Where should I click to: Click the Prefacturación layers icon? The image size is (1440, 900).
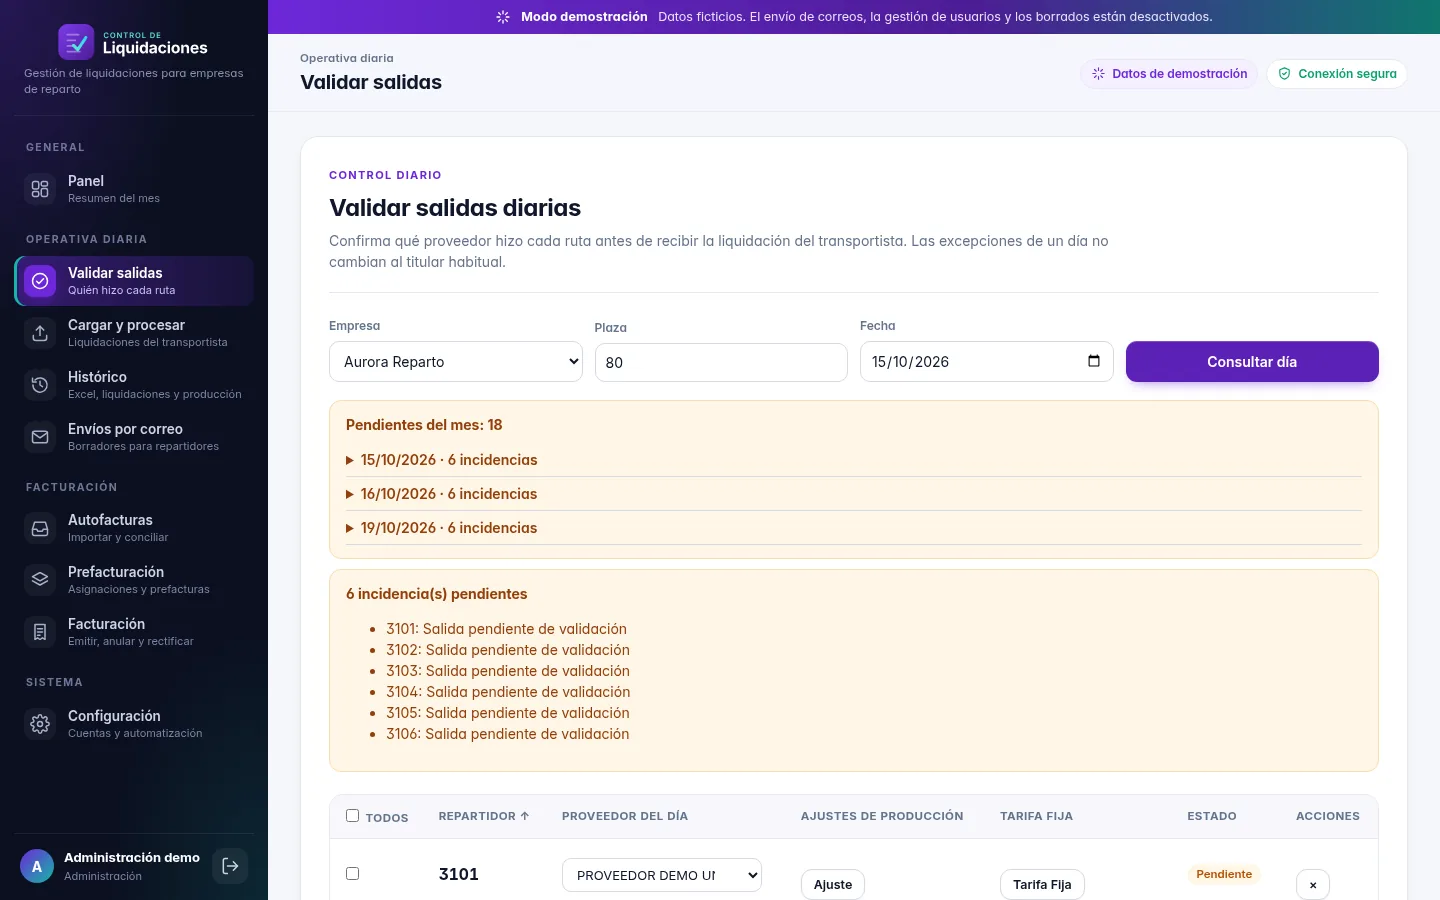click(x=40, y=580)
